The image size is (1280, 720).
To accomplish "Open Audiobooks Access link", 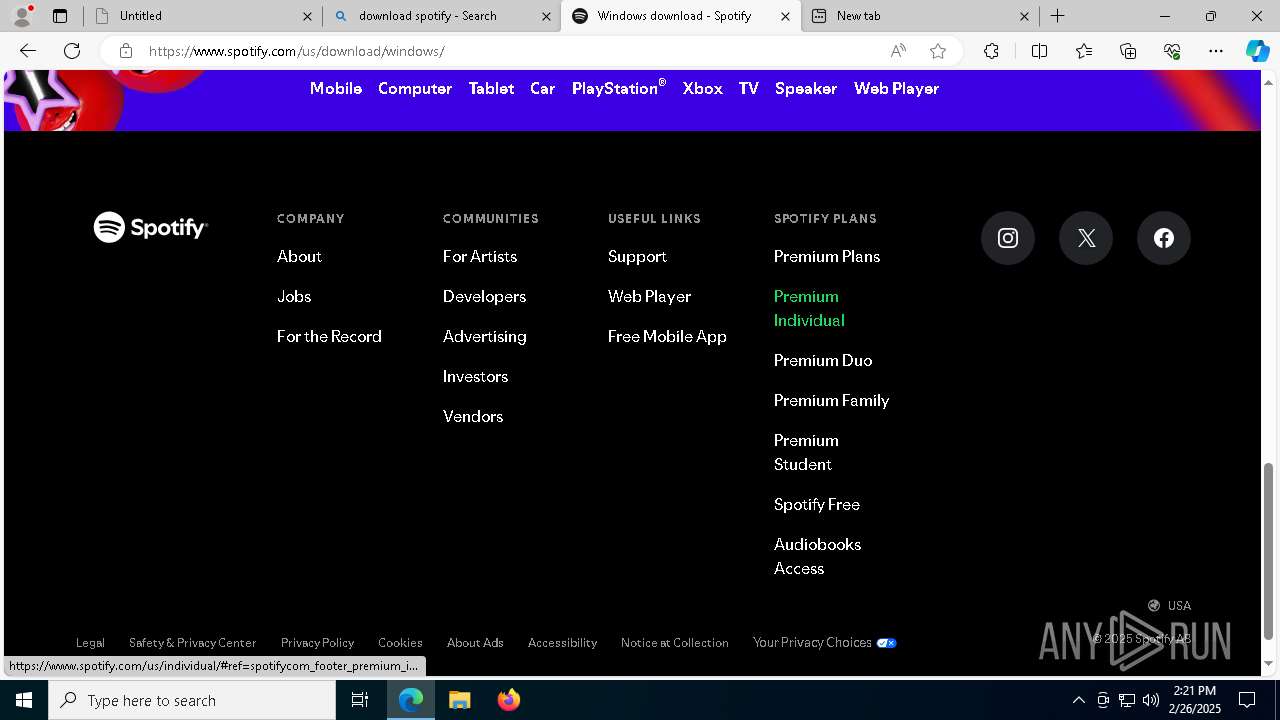I will 817,556.
